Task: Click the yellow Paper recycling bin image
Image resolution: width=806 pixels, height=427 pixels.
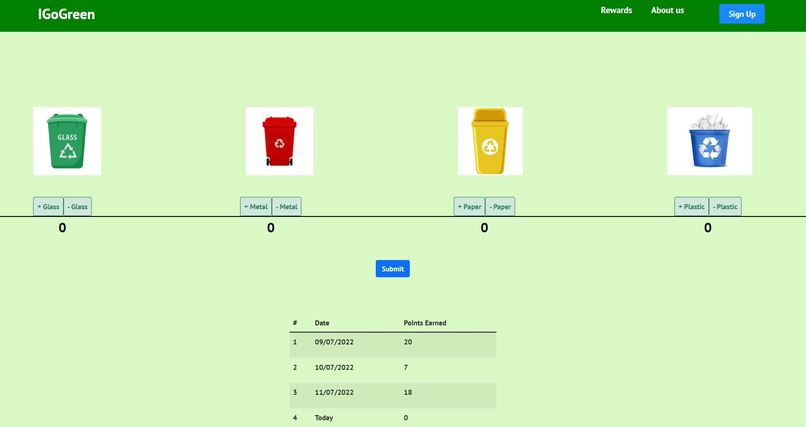Action: (490, 141)
